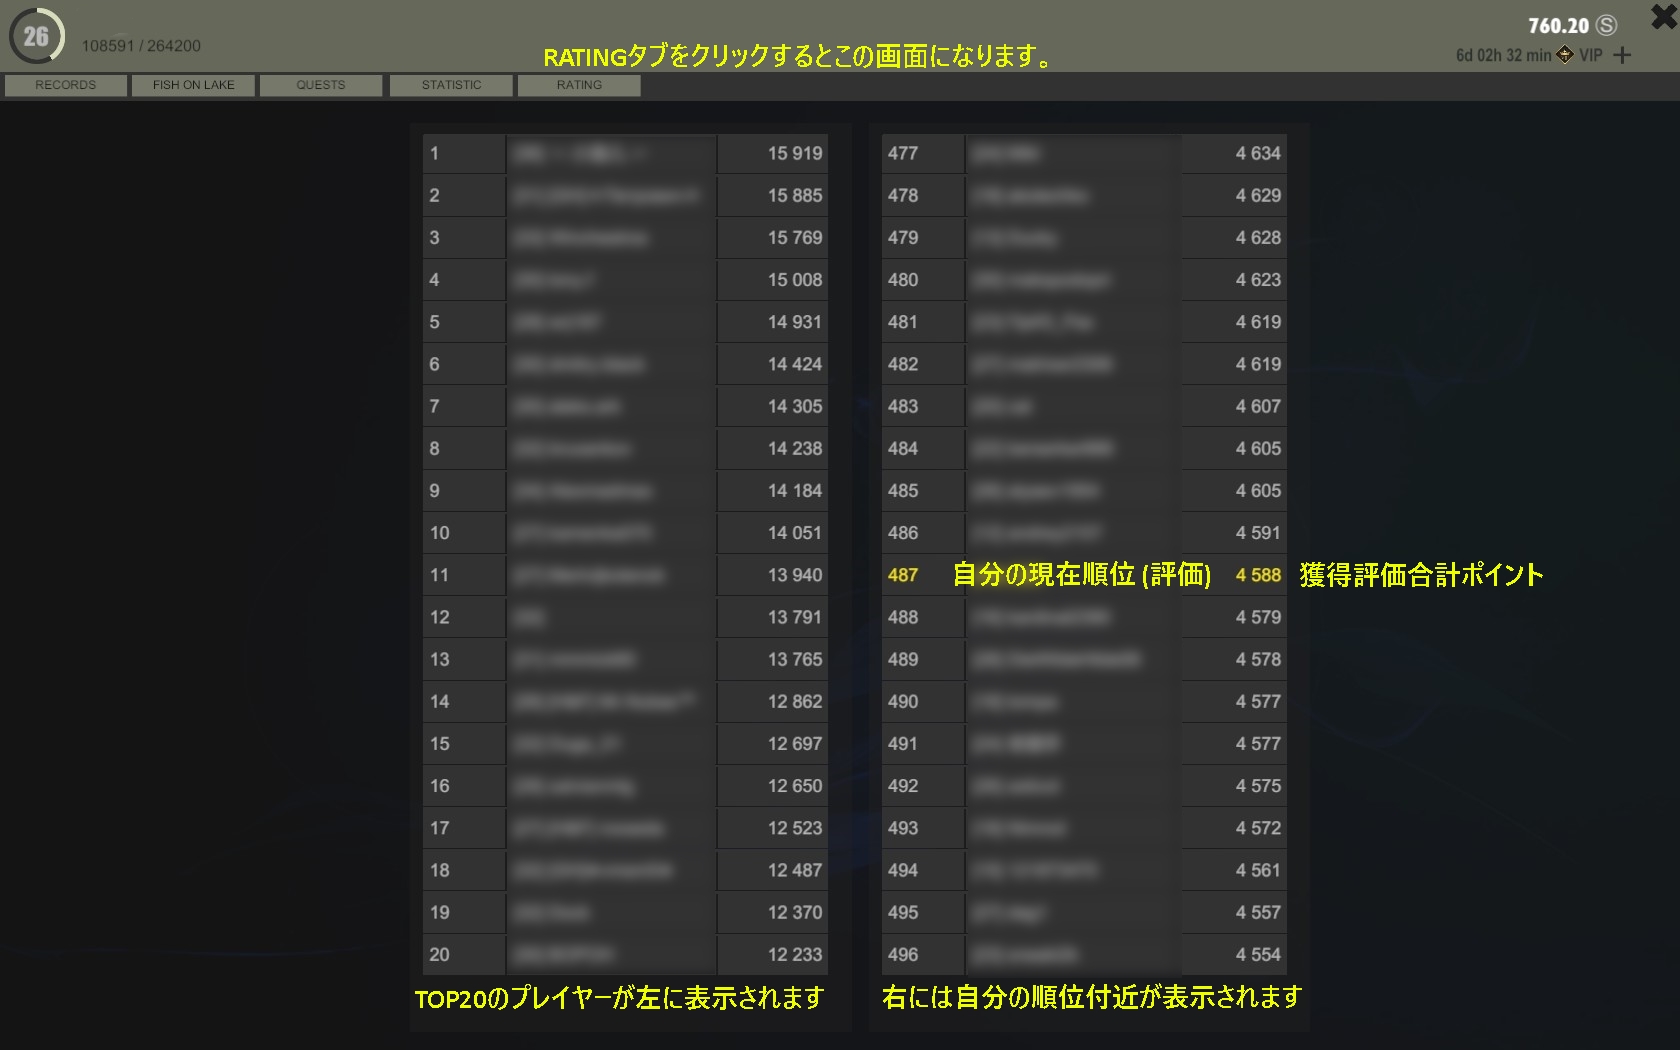Click the silver coin currency icon
Image resolution: width=1680 pixels, height=1050 pixels.
1607,26
